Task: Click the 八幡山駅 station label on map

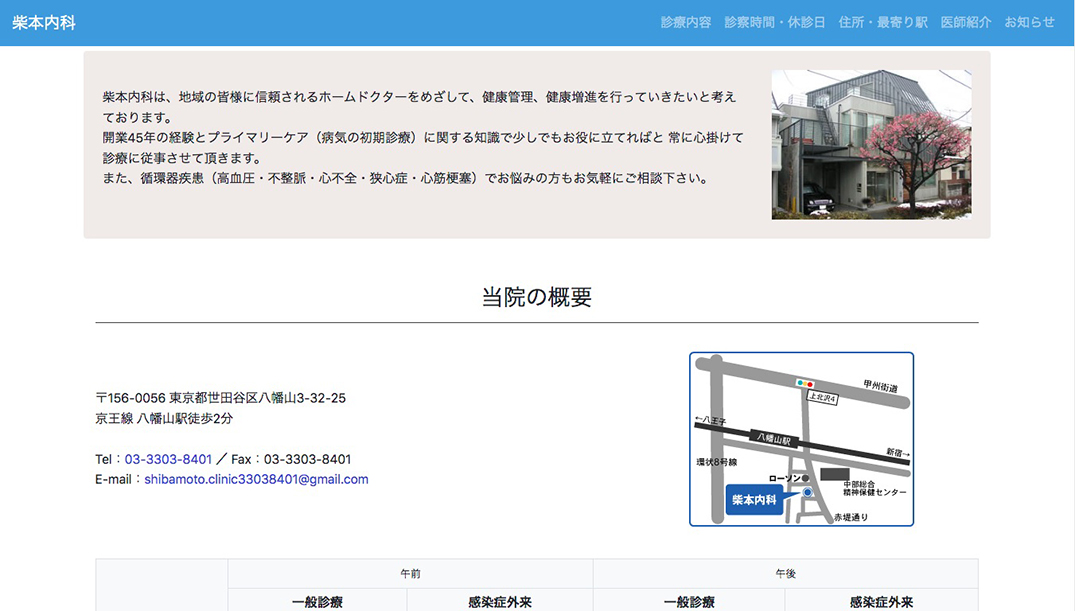Action: click(x=773, y=439)
